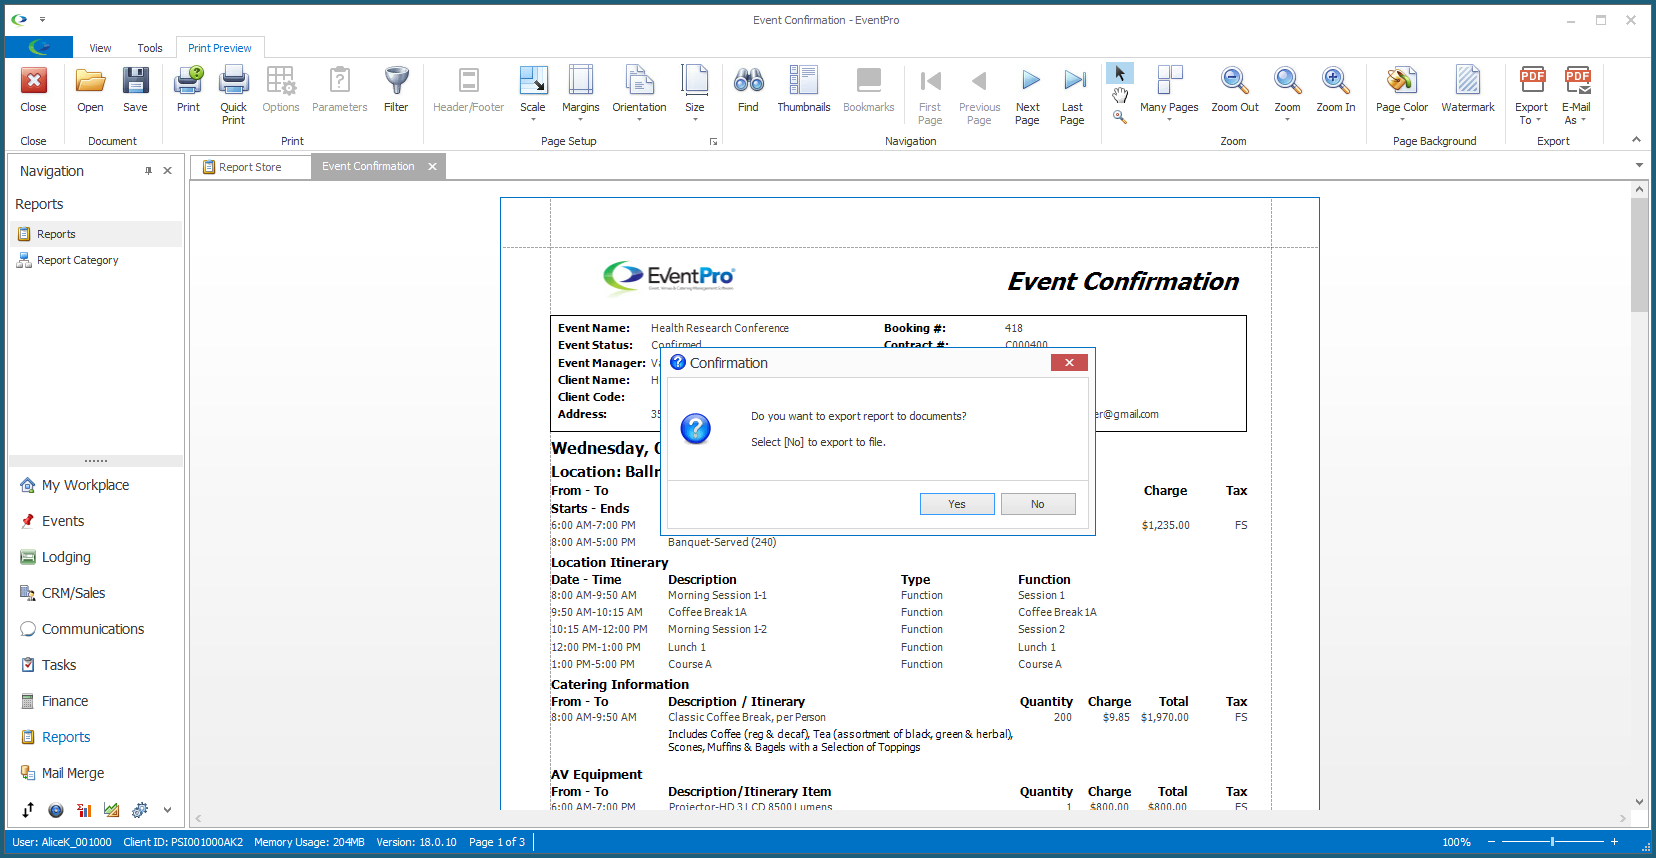Click the globe icon in navigation footer
Screen dimensions: 1656x858
click(x=56, y=810)
